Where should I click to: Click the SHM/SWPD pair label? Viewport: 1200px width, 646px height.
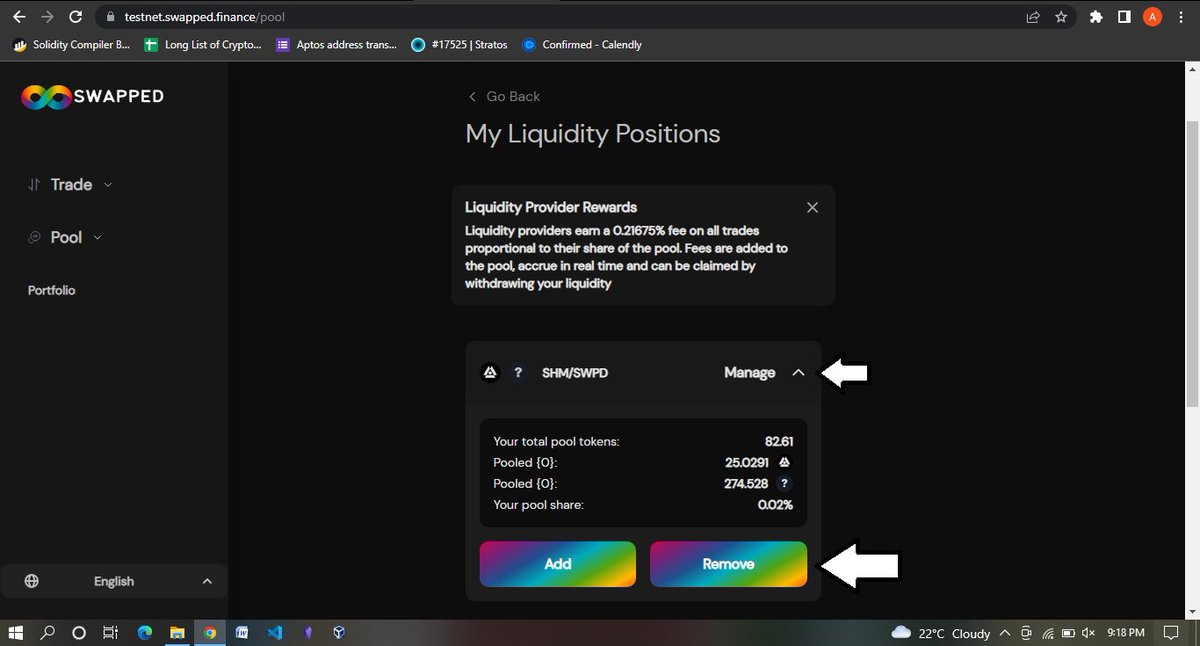pyautogui.click(x=574, y=372)
